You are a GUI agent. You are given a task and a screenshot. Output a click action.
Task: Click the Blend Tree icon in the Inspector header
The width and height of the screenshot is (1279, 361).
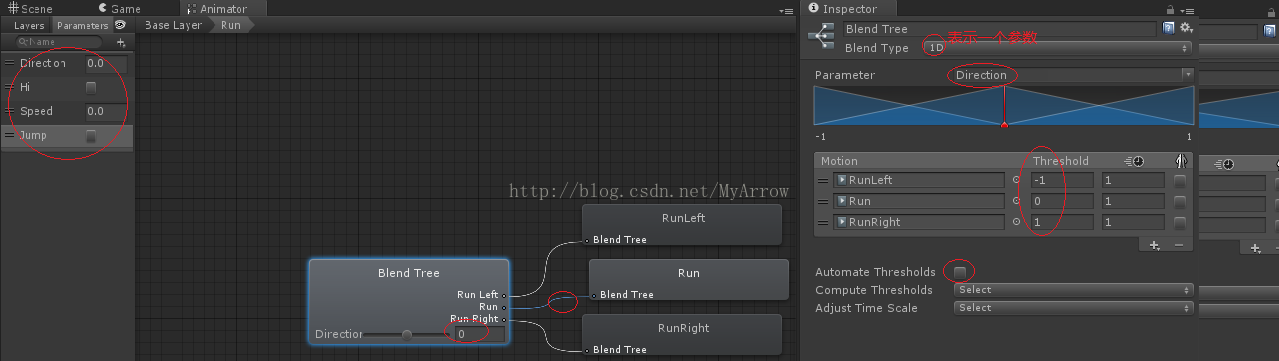(x=821, y=35)
